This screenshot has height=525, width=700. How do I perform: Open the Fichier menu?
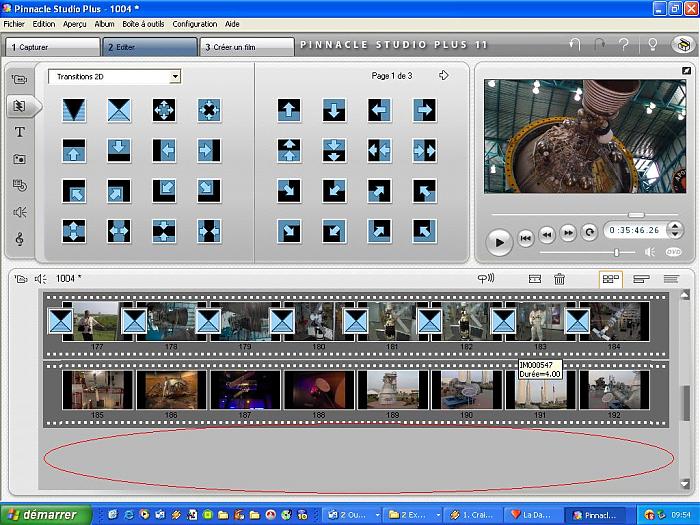click(x=14, y=24)
